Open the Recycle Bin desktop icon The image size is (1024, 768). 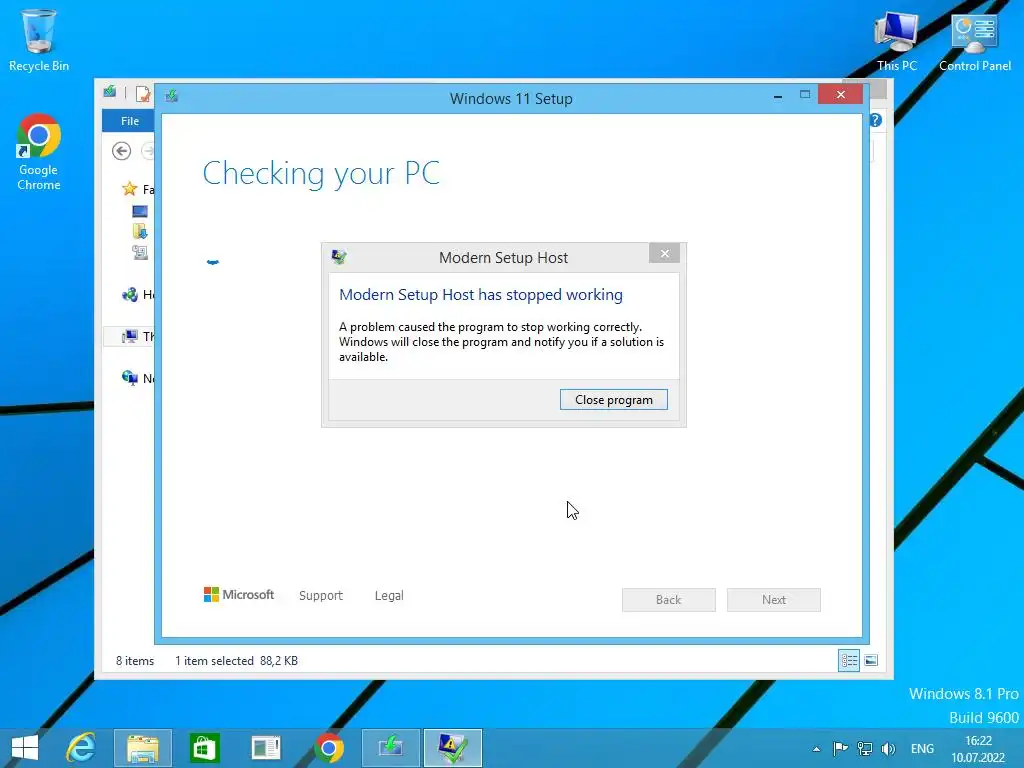click(x=39, y=40)
